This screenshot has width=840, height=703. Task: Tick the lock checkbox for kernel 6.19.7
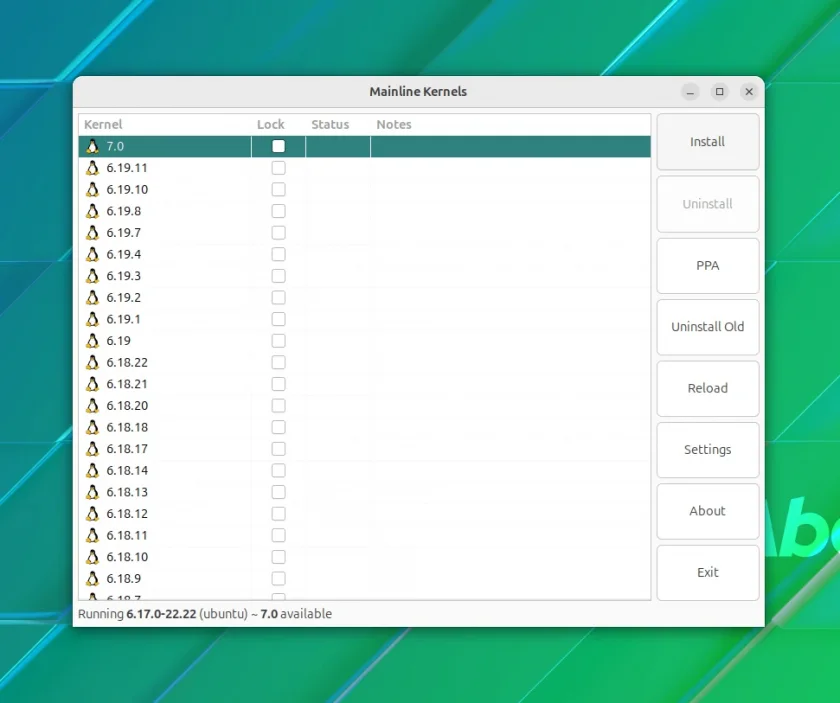pyautogui.click(x=279, y=233)
